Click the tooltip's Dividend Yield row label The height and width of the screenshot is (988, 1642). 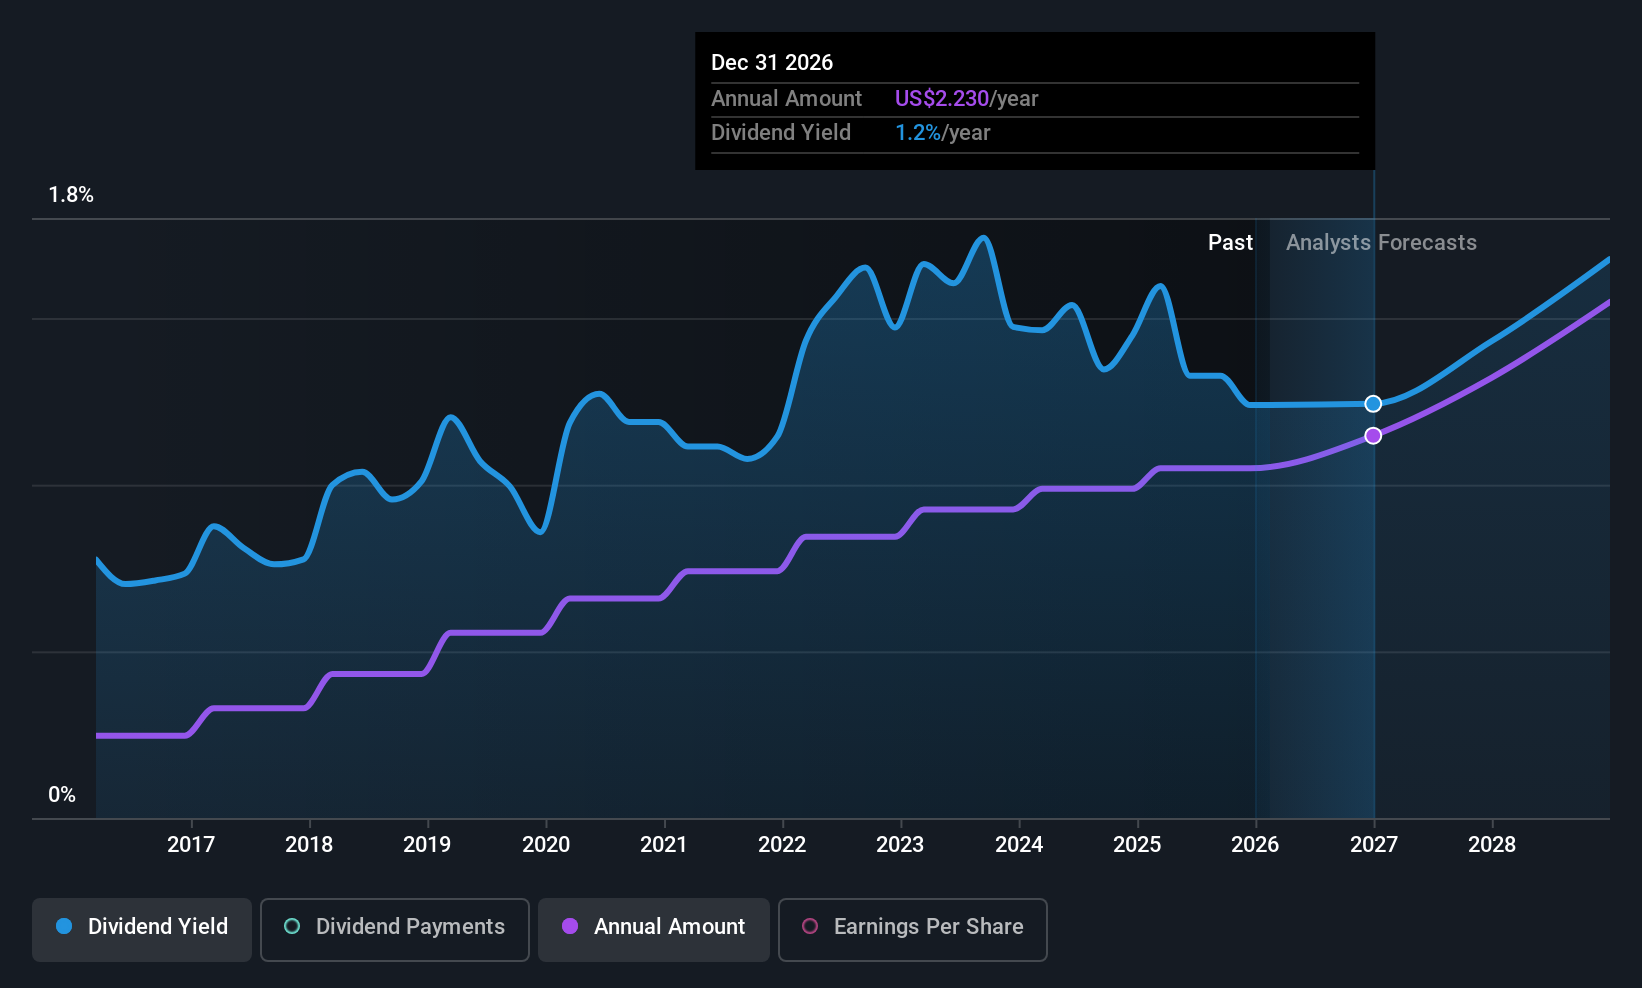(781, 133)
